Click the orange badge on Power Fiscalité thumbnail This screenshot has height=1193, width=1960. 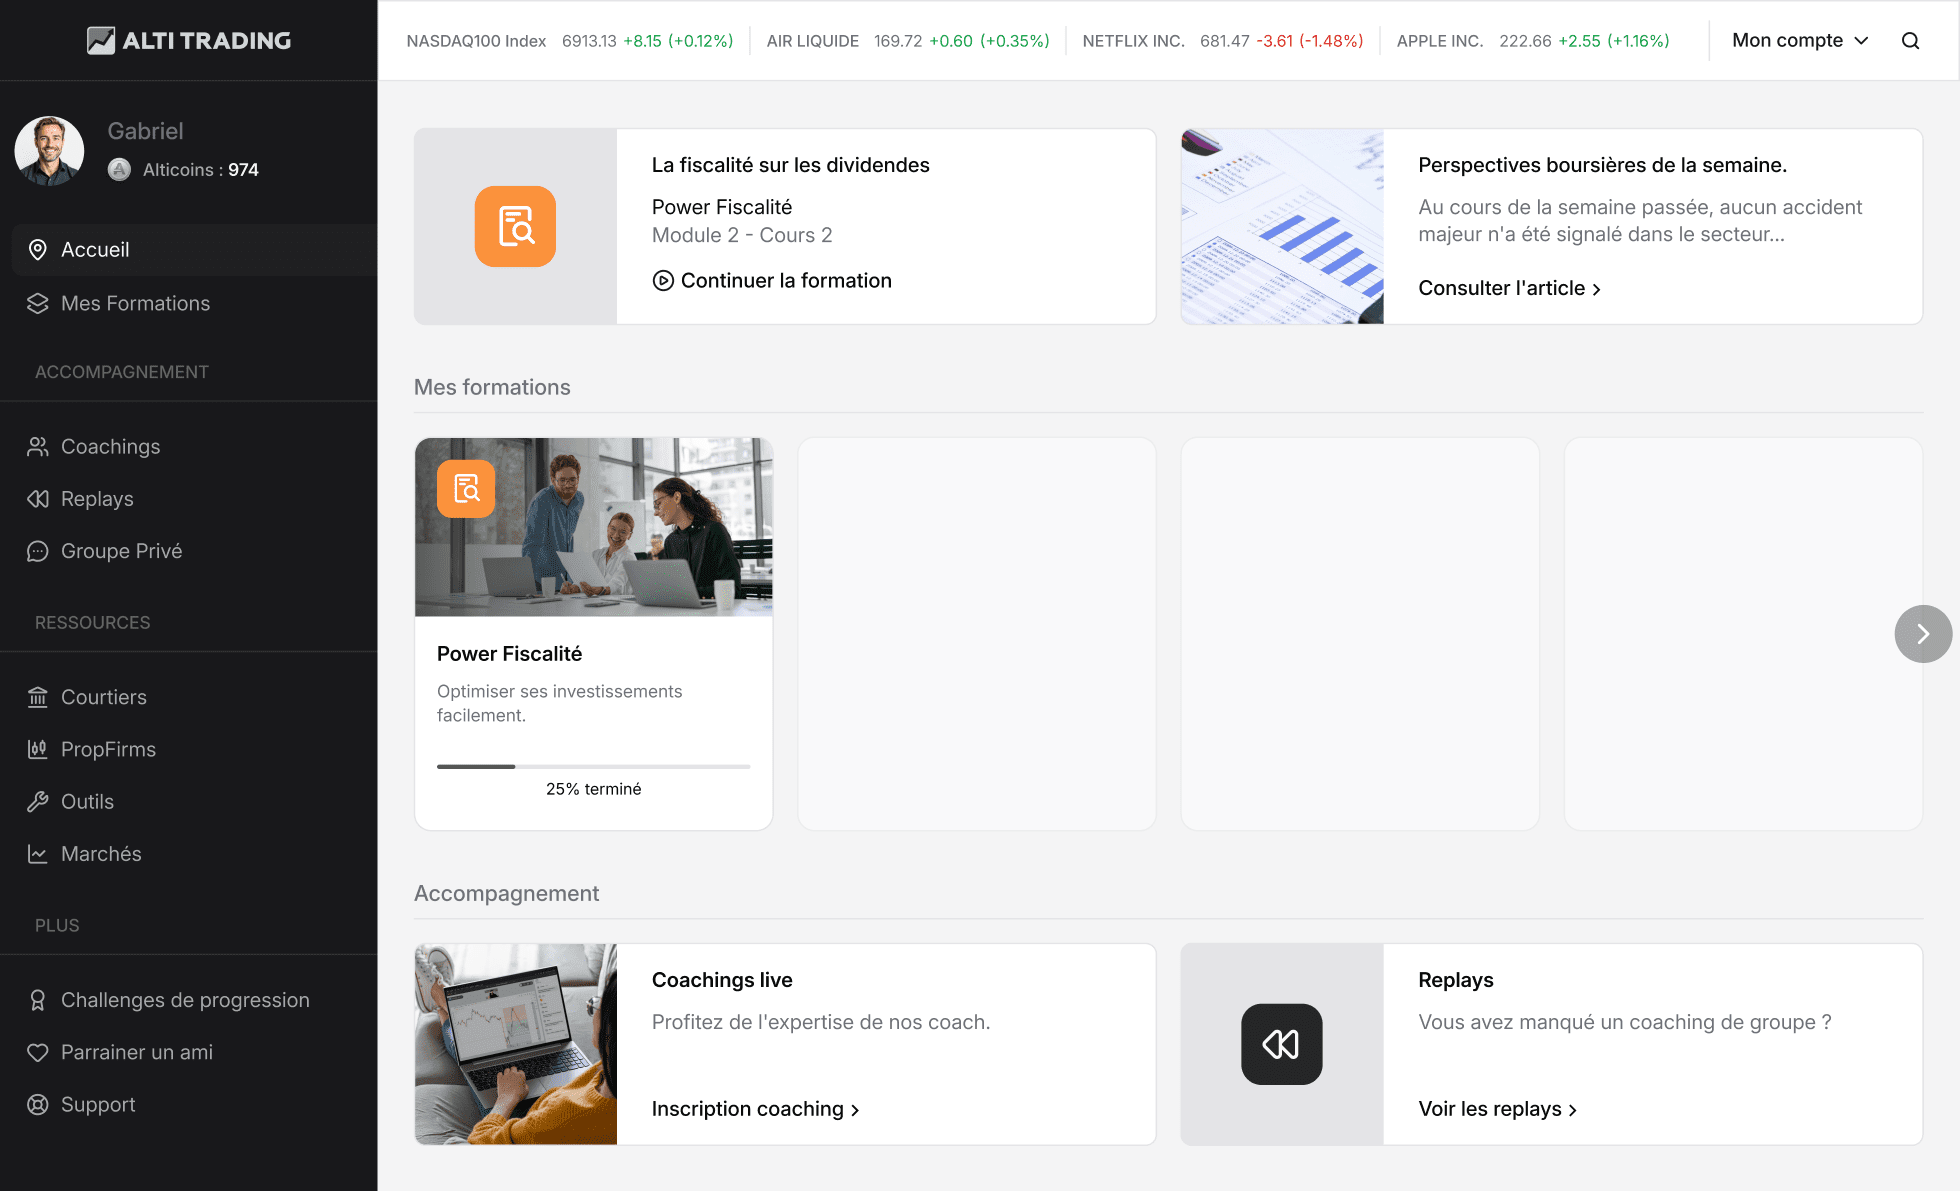466,489
